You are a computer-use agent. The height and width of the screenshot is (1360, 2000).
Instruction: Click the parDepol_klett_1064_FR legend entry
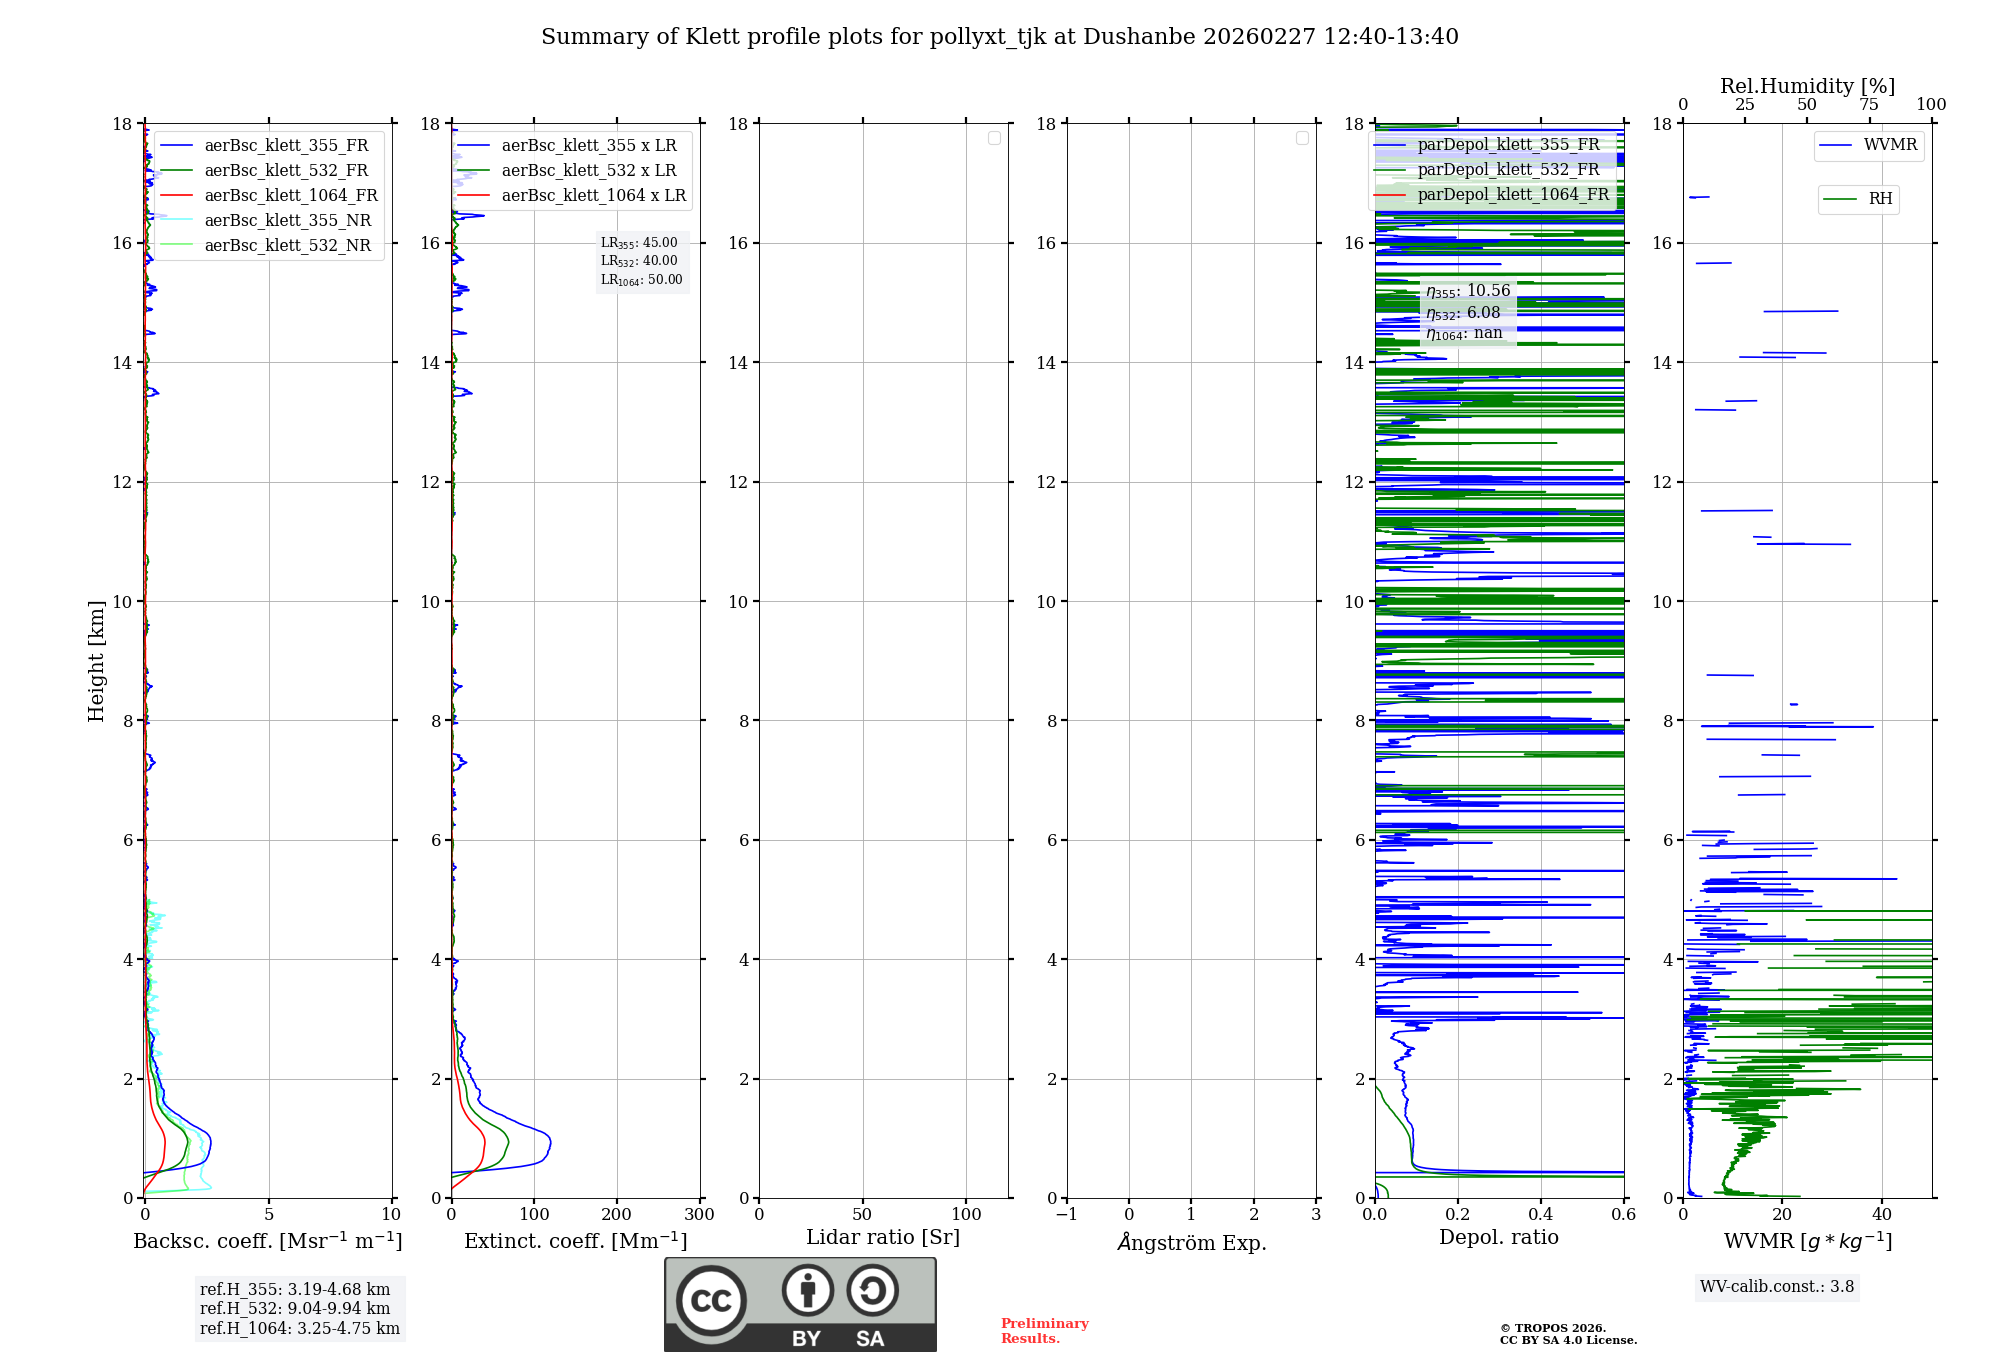pos(1512,195)
